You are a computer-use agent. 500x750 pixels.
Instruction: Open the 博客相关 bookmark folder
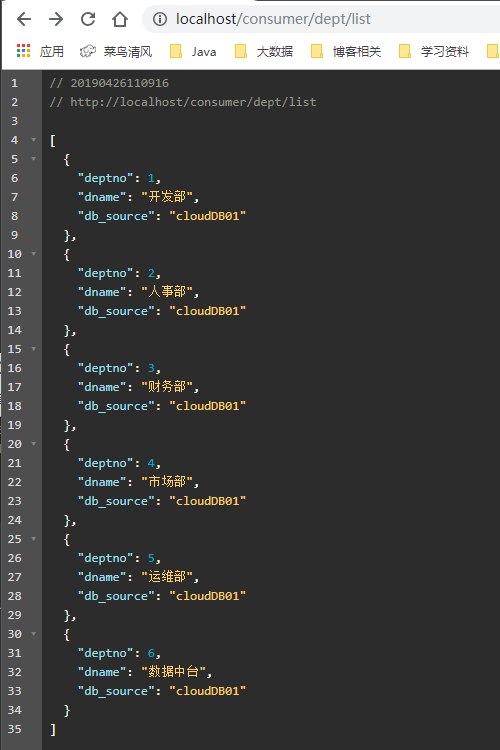click(x=346, y=51)
